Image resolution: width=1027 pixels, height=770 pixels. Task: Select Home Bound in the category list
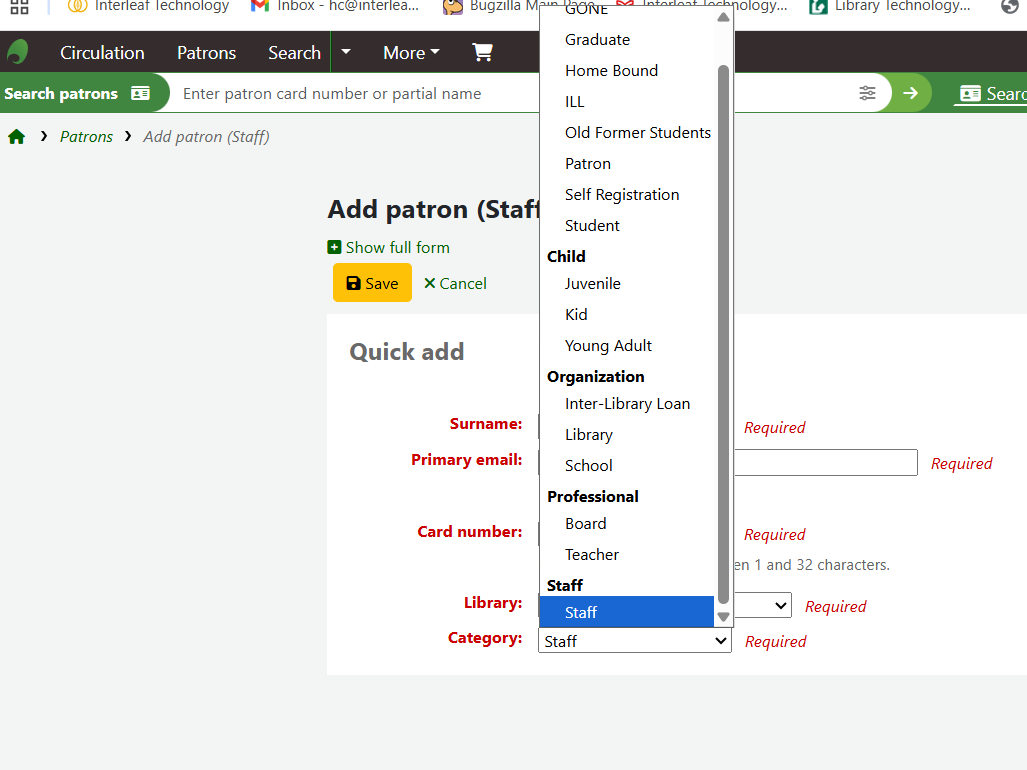[626, 71]
